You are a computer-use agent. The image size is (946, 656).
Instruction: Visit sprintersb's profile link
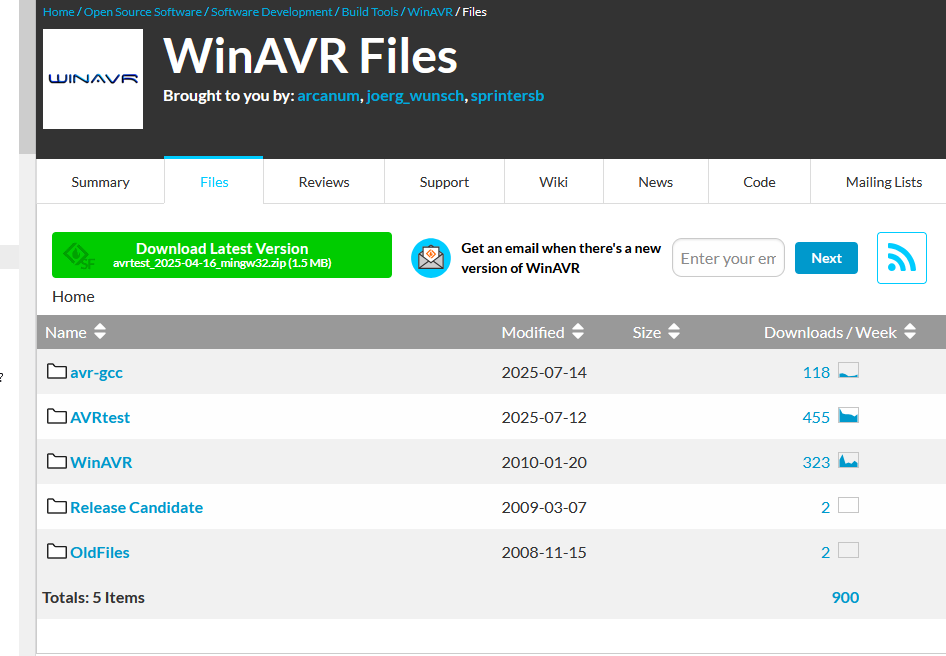(507, 96)
